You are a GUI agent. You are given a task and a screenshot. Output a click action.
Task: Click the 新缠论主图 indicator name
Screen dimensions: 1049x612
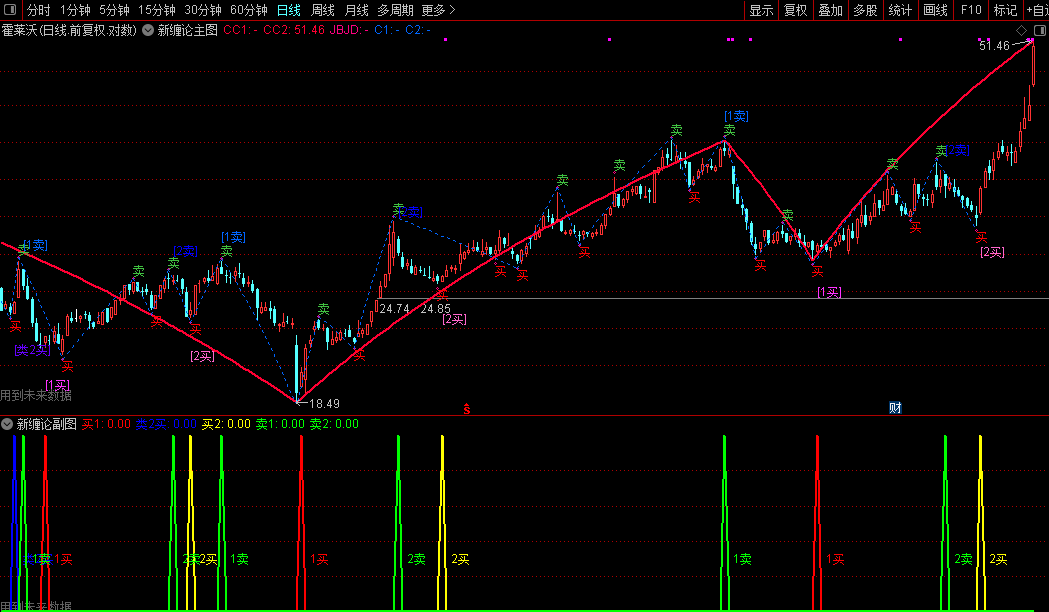(x=187, y=31)
